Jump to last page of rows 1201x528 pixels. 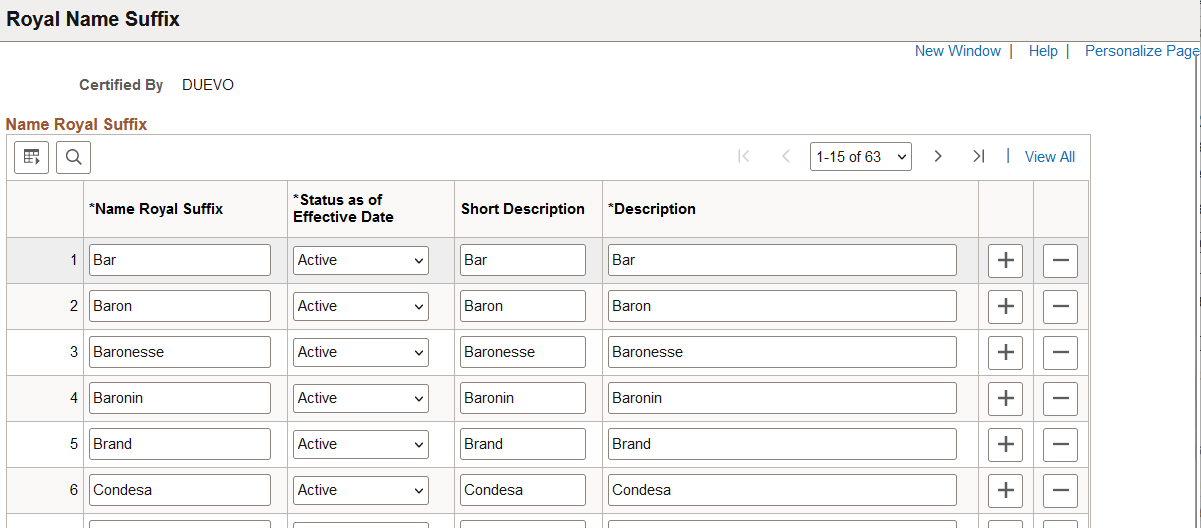979,156
